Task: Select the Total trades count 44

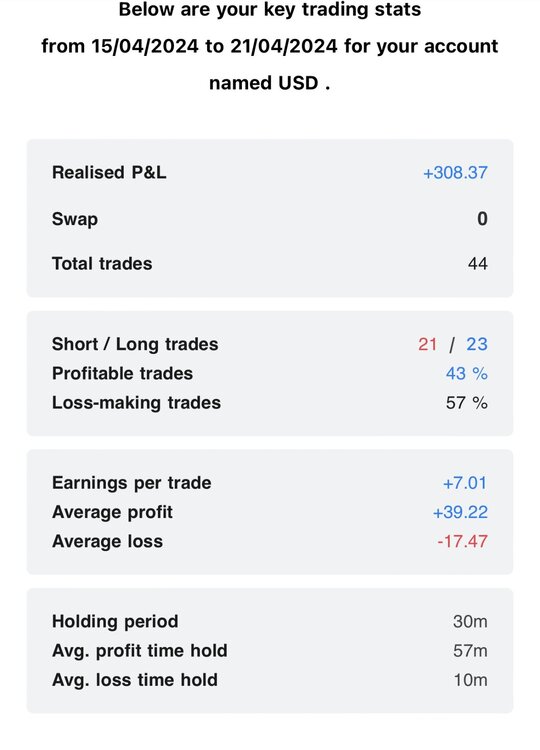Action: pos(477,264)
